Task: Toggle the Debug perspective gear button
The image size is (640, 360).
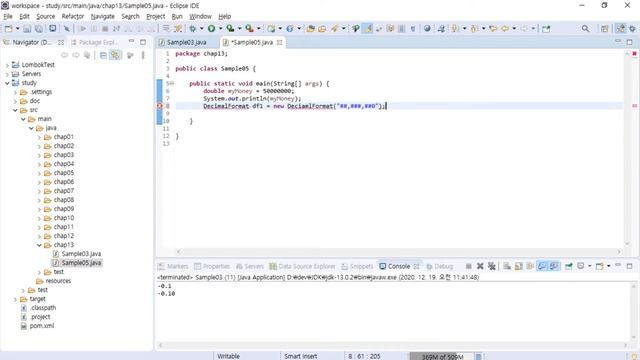Action: click(x=633, y=29)
